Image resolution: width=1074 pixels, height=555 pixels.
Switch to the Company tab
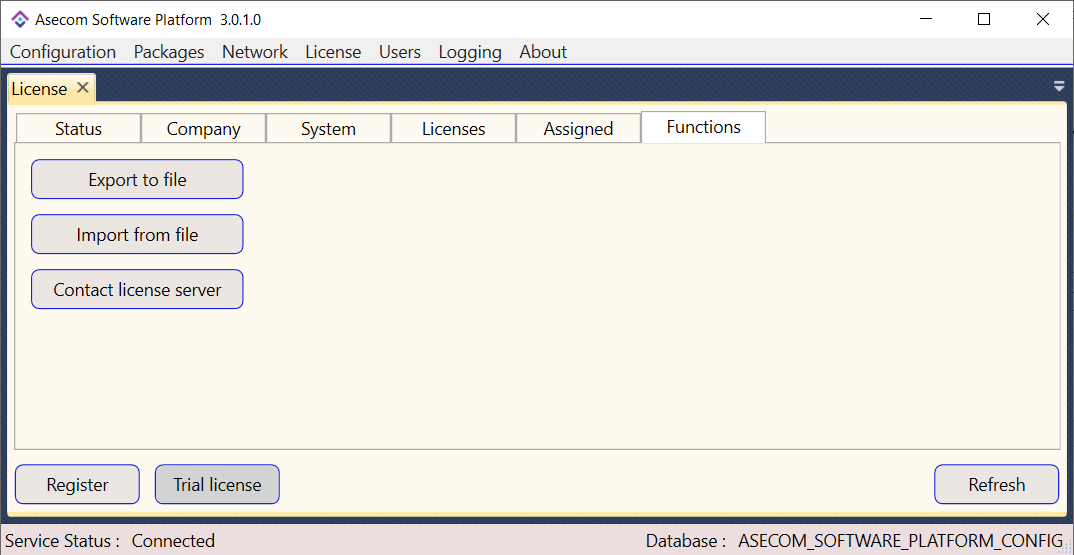(203, 129)
